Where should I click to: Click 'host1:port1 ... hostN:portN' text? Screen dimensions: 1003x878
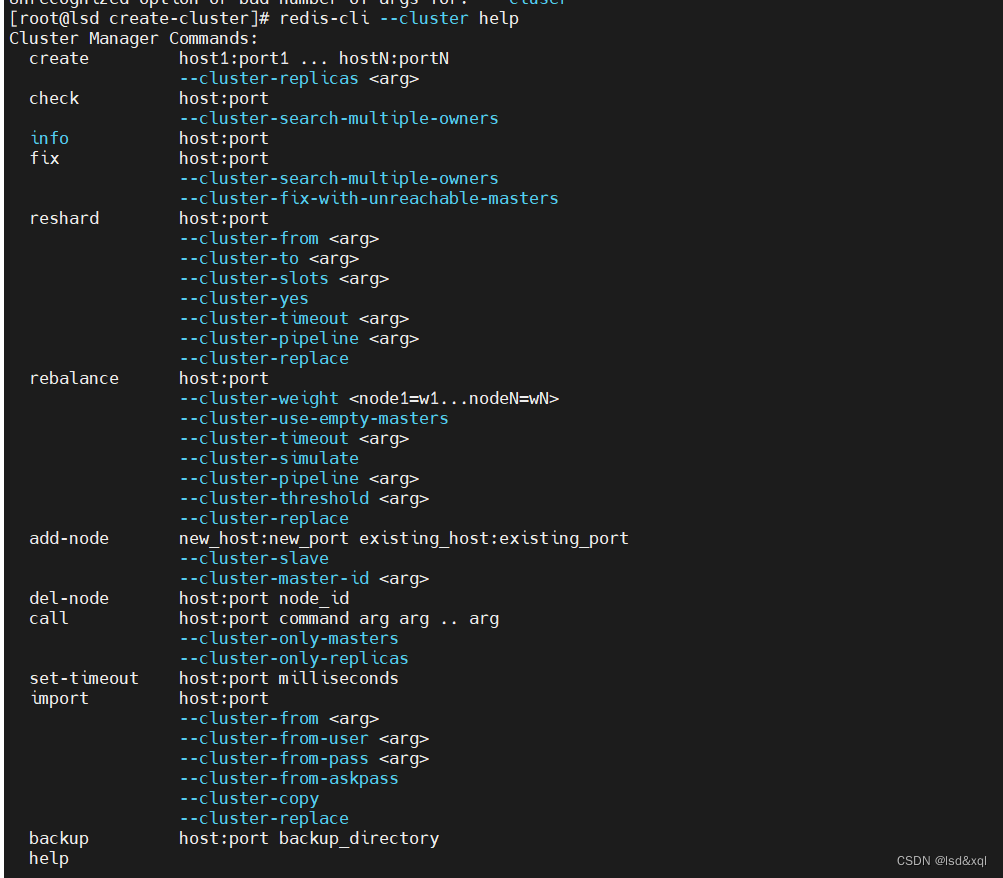313,58
